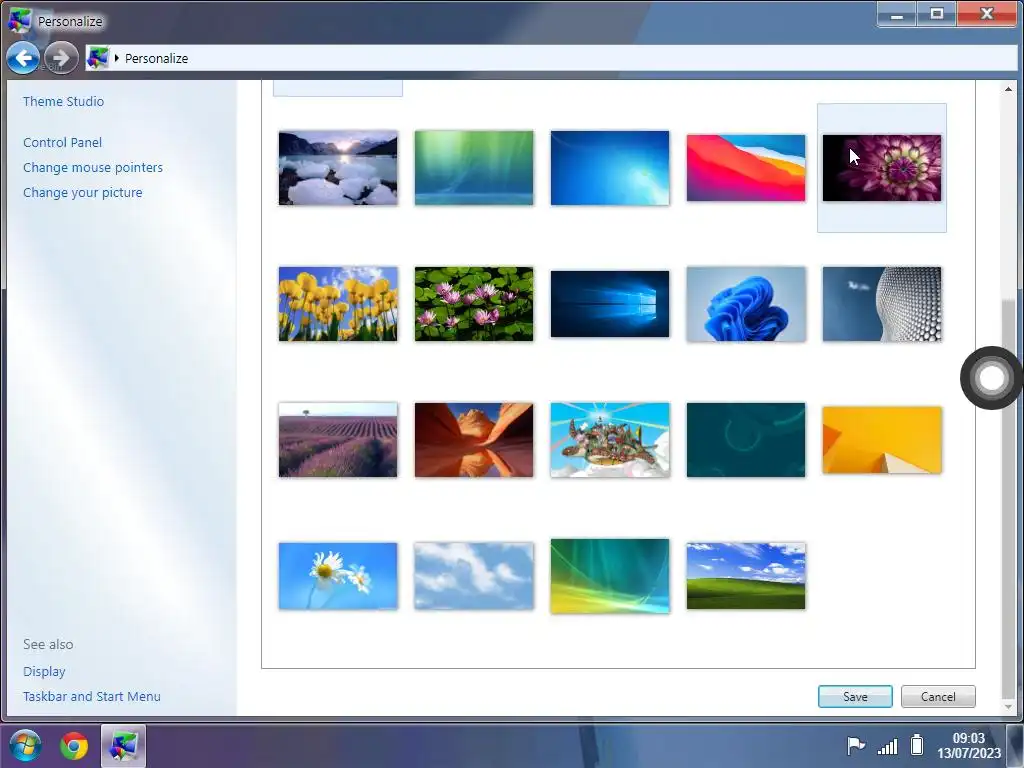Open Taskbar and Start Menu link
Screen dimensions: 1024x768
(91, 696)
